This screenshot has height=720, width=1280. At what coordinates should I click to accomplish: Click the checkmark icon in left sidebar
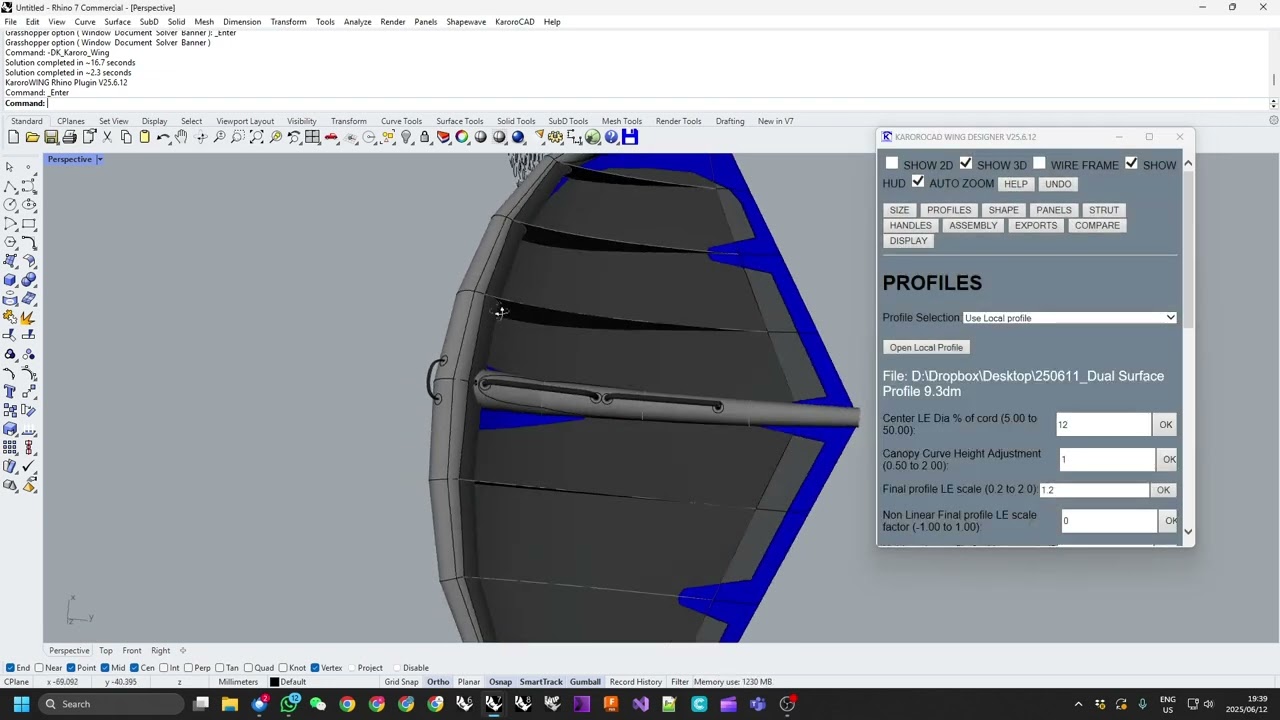click(x=28, y=466)
